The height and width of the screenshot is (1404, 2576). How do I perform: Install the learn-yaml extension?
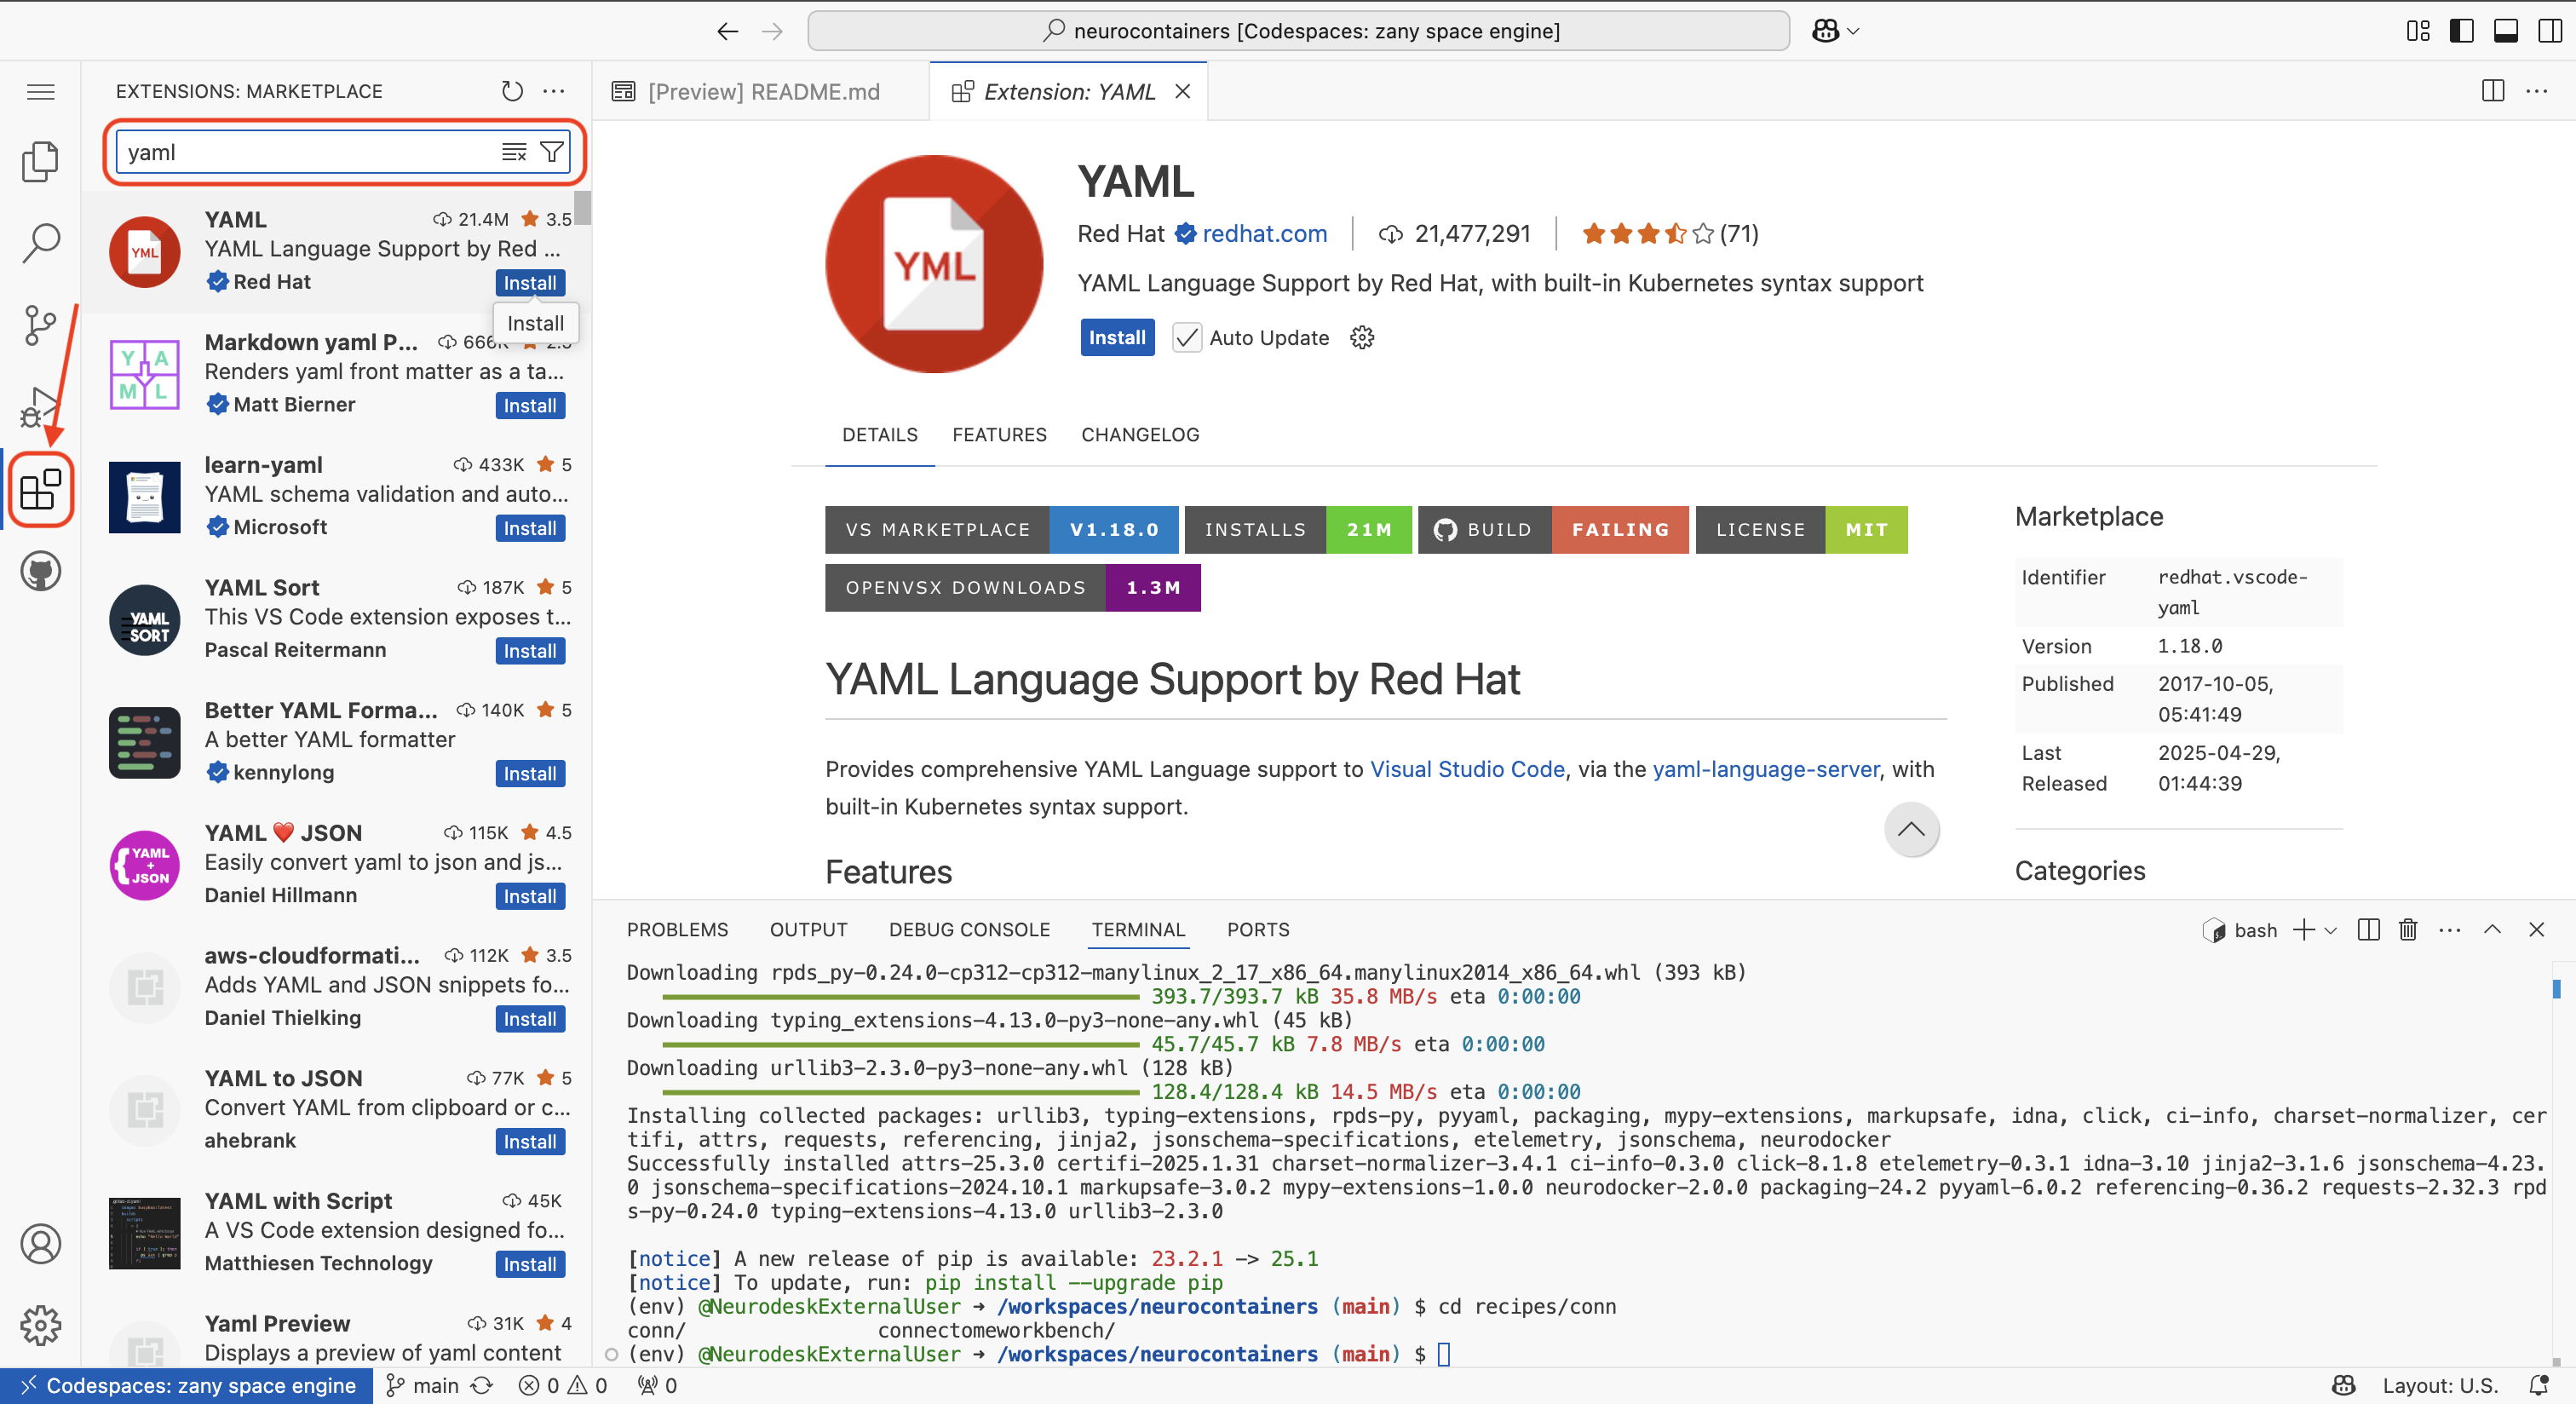point(530,528)
